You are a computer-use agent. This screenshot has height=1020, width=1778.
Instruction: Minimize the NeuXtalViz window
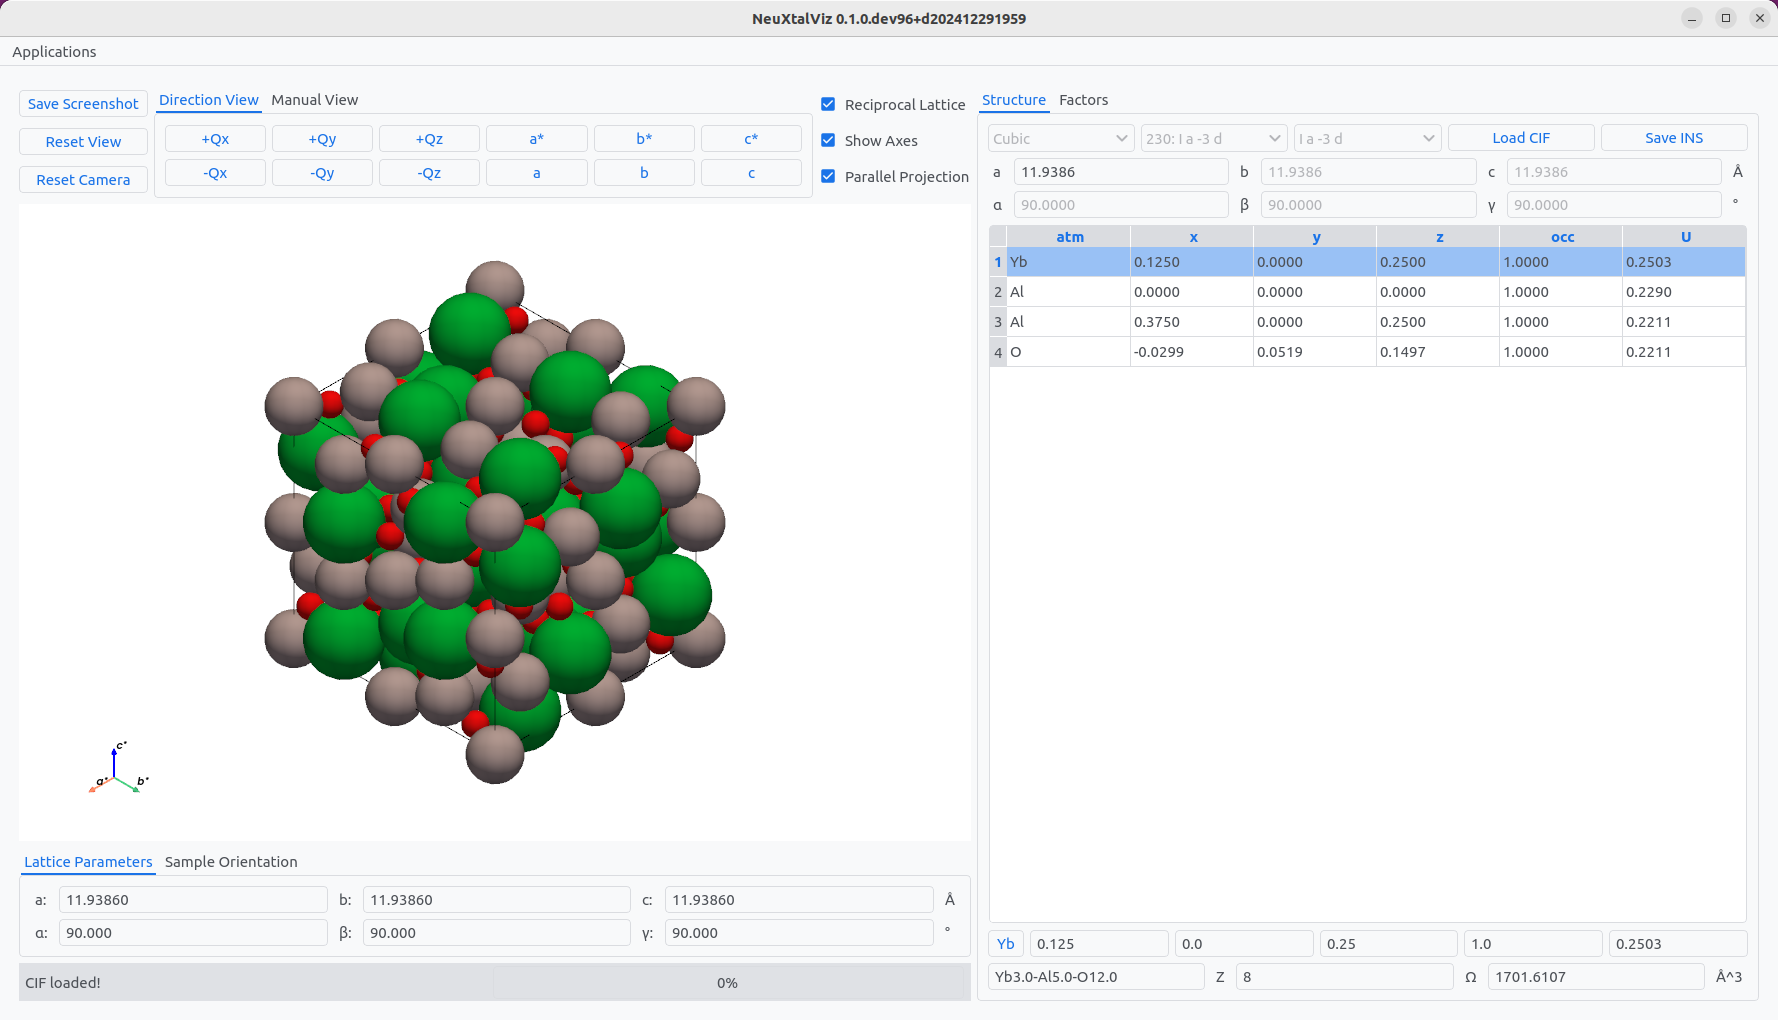1691,18
